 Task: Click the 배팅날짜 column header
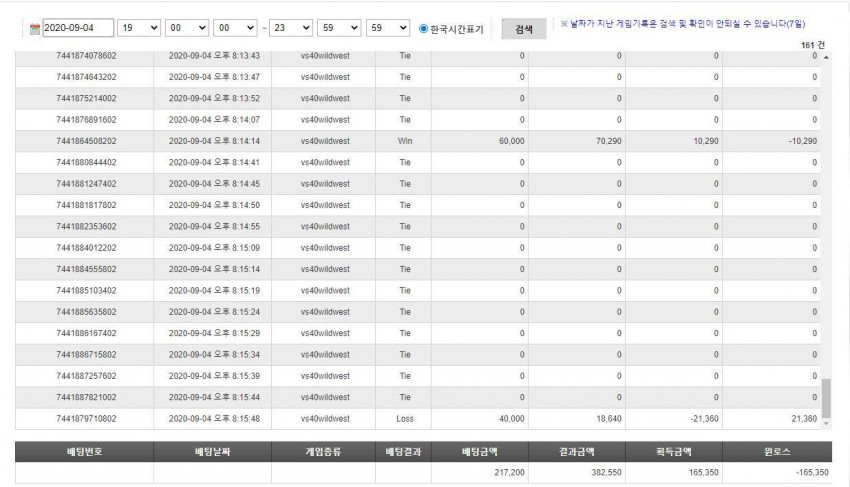pyautogui.click(x=212, y=452)
